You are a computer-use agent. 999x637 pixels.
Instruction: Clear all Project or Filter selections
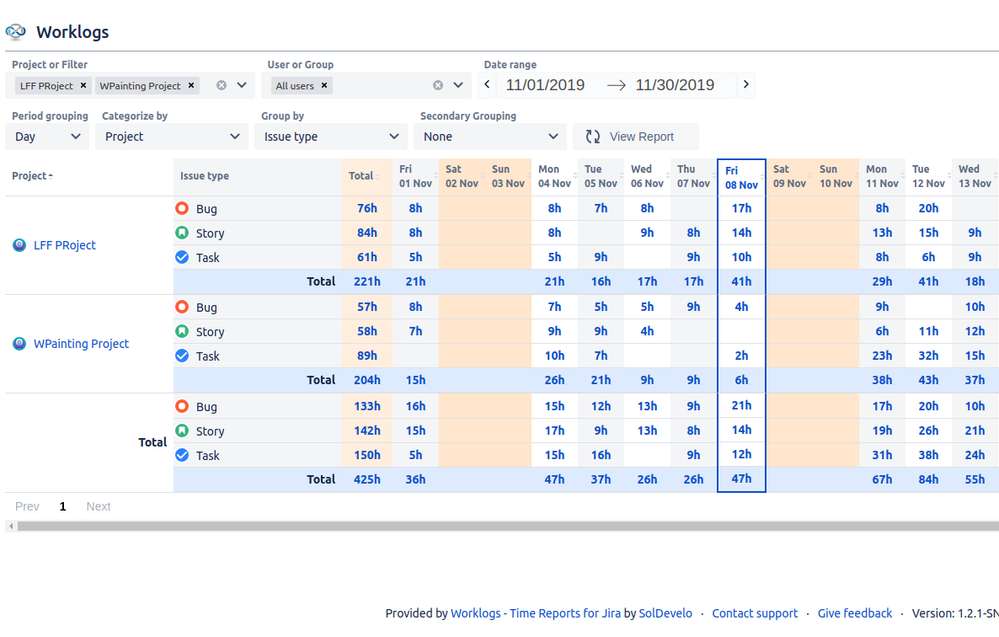coord(221,85)
